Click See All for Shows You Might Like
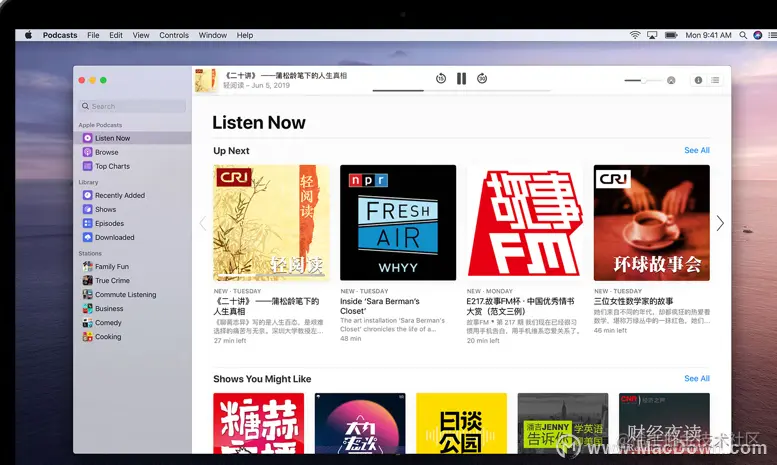777x465 pixels. (697, 378)
